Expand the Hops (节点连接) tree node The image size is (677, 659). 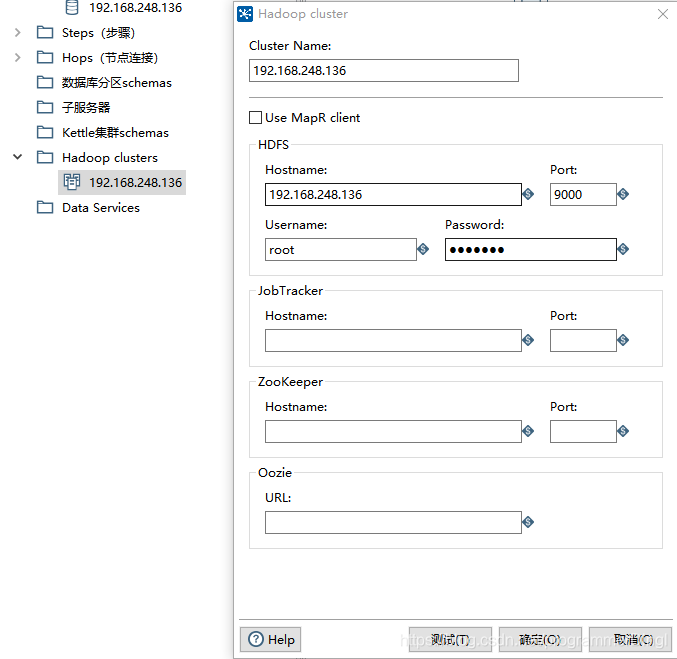coord(18,57)
